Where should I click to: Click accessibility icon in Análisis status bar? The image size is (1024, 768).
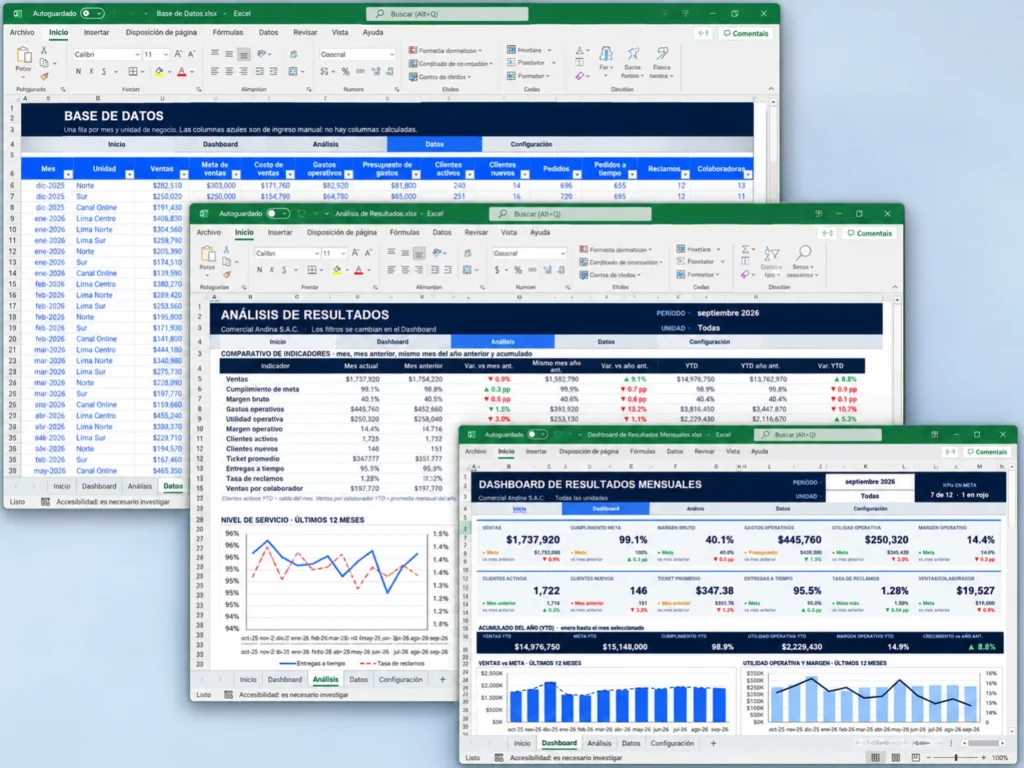point(229,695)
